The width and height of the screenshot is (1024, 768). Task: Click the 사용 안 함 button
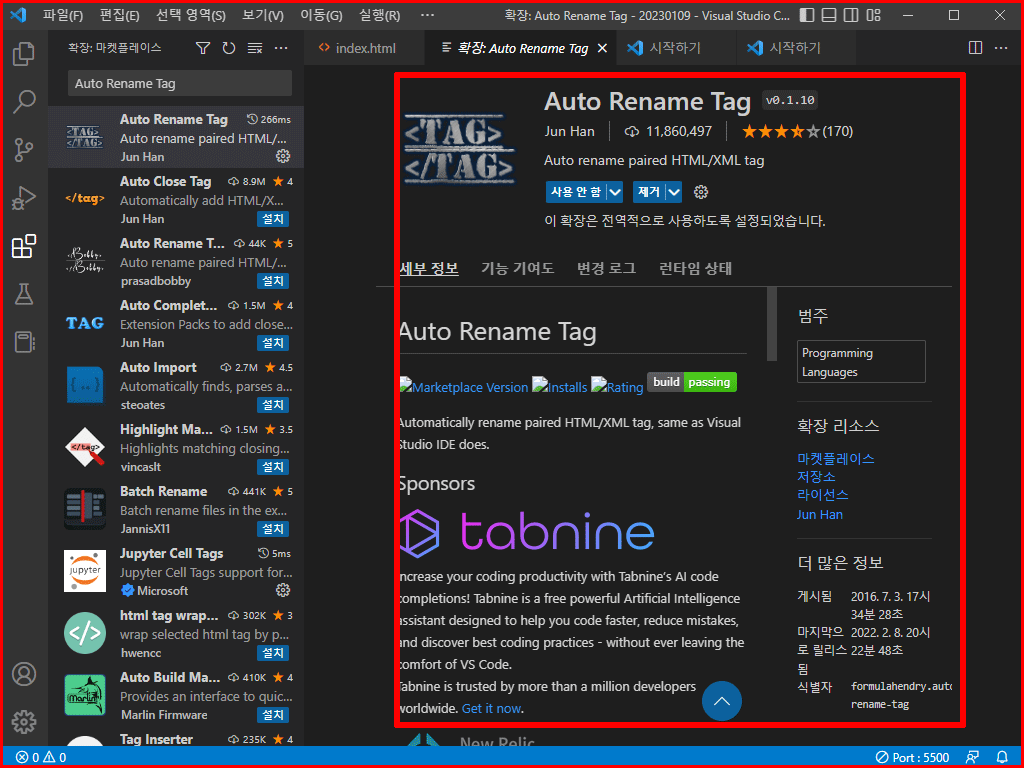tap(576, 192)
